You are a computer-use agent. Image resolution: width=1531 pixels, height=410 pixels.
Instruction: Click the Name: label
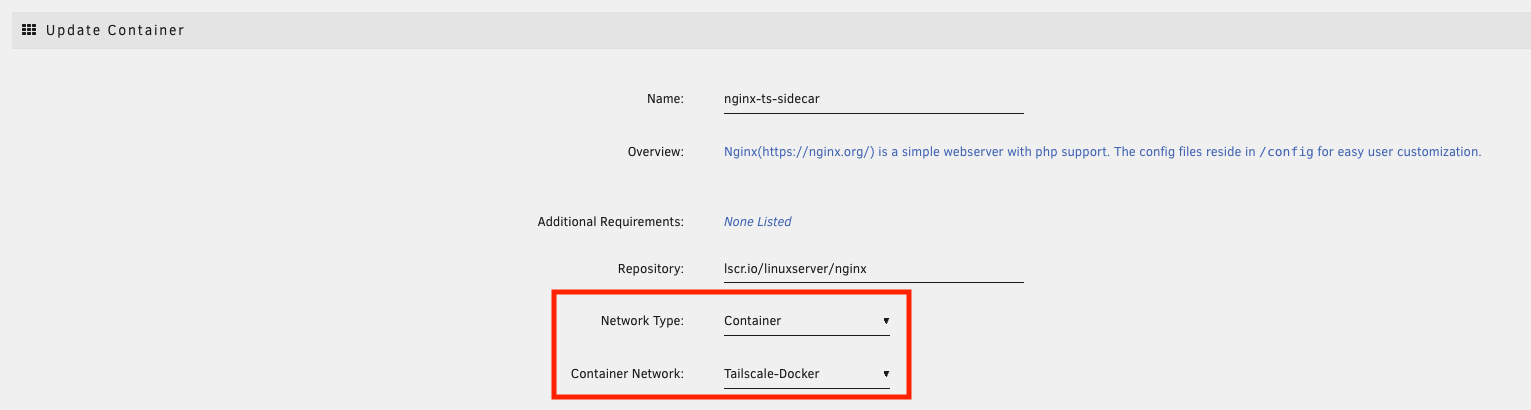point(665,99)
